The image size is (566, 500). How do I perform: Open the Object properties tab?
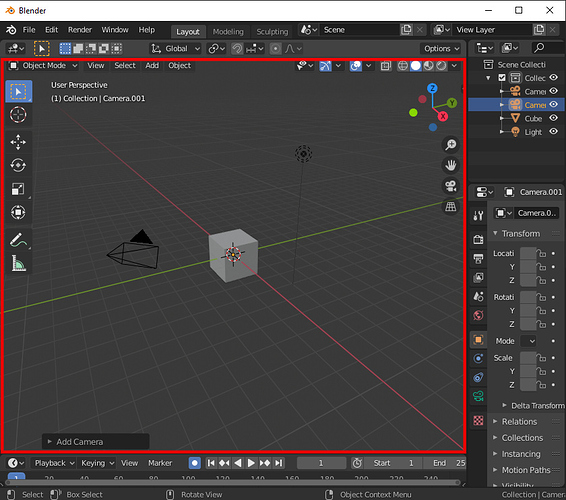click(478, 340)
